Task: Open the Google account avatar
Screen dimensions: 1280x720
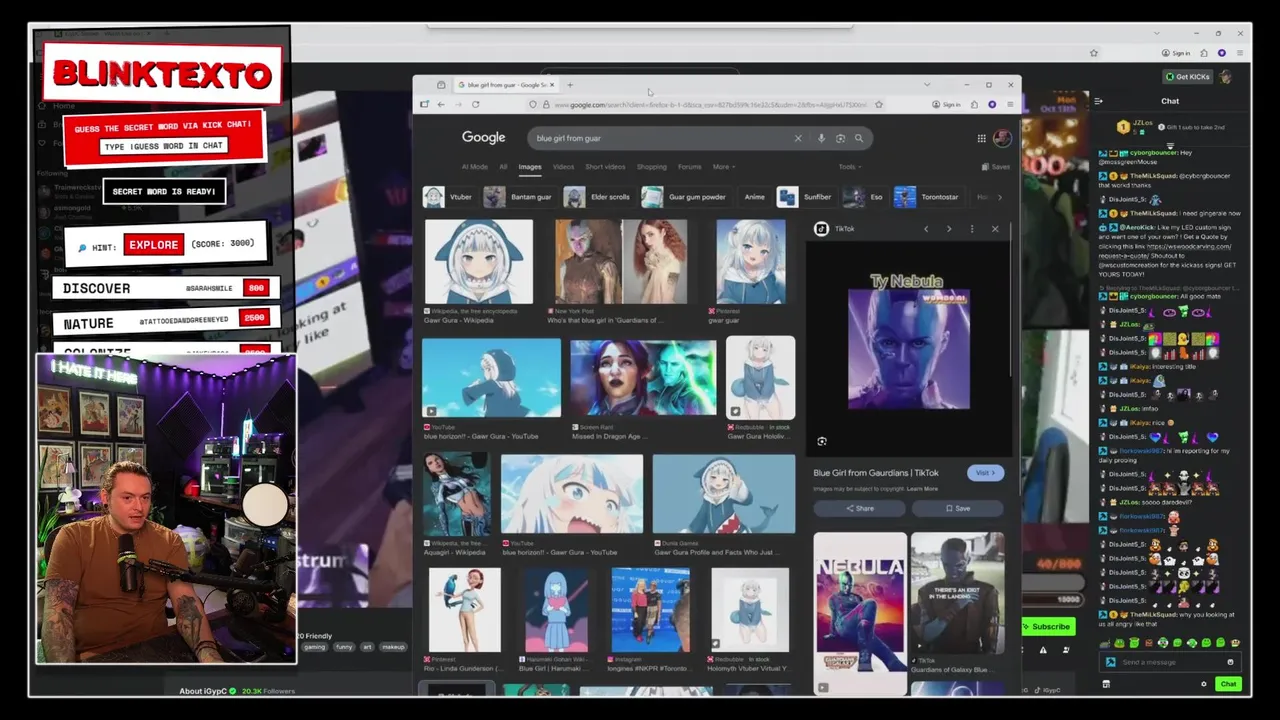Action: pos(1002,138)
